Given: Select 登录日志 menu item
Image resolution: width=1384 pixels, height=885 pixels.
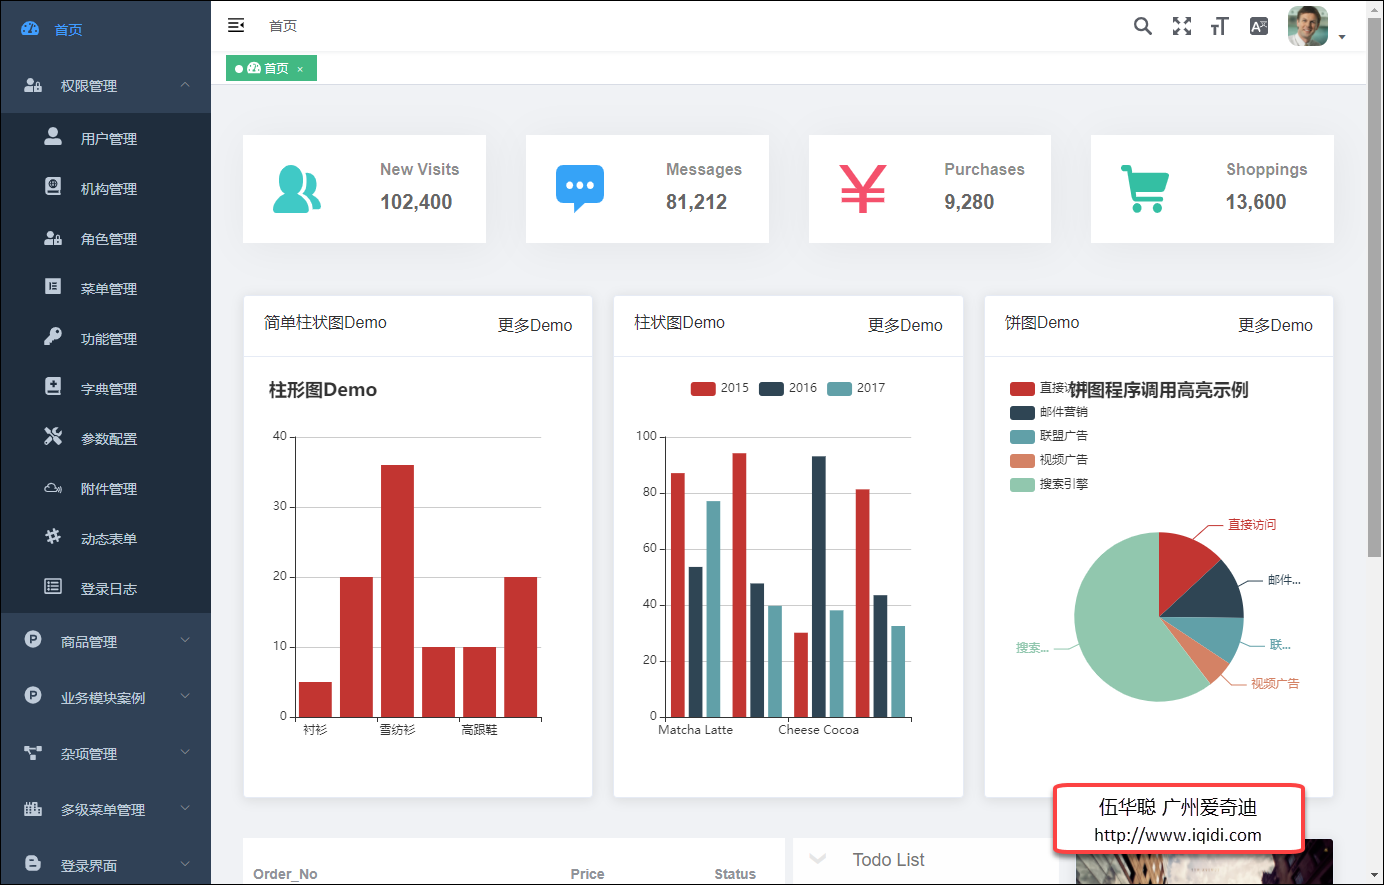Looking at the screenshot, I should [x=108, y=589].
